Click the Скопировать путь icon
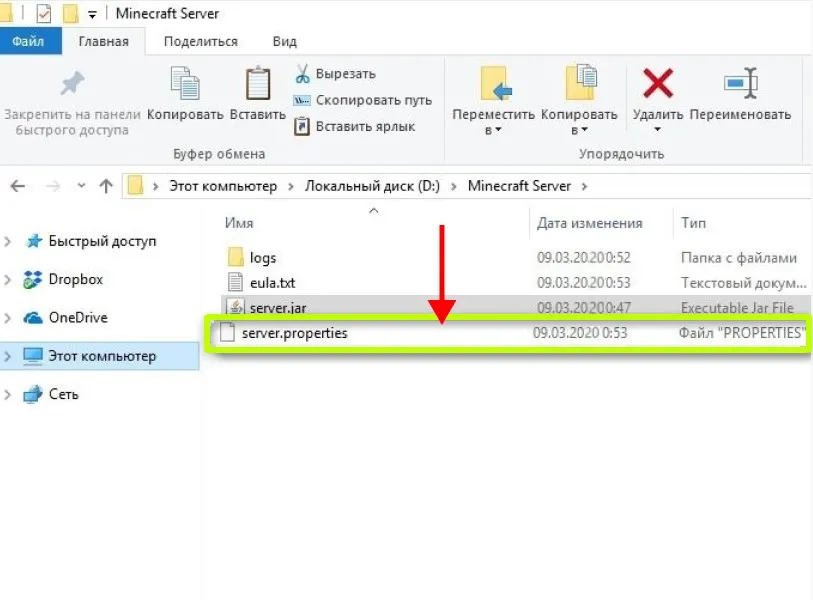 tap(302, 100)
